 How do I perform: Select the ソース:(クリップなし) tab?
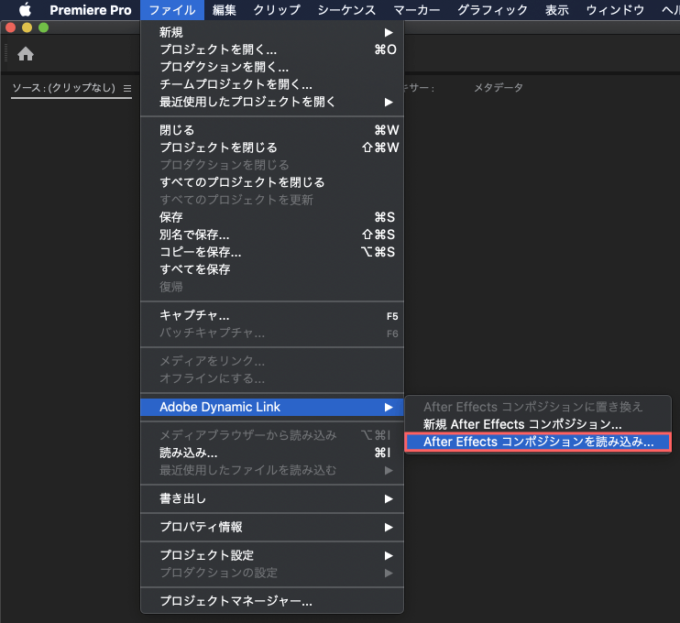click(x=64, y=88)
